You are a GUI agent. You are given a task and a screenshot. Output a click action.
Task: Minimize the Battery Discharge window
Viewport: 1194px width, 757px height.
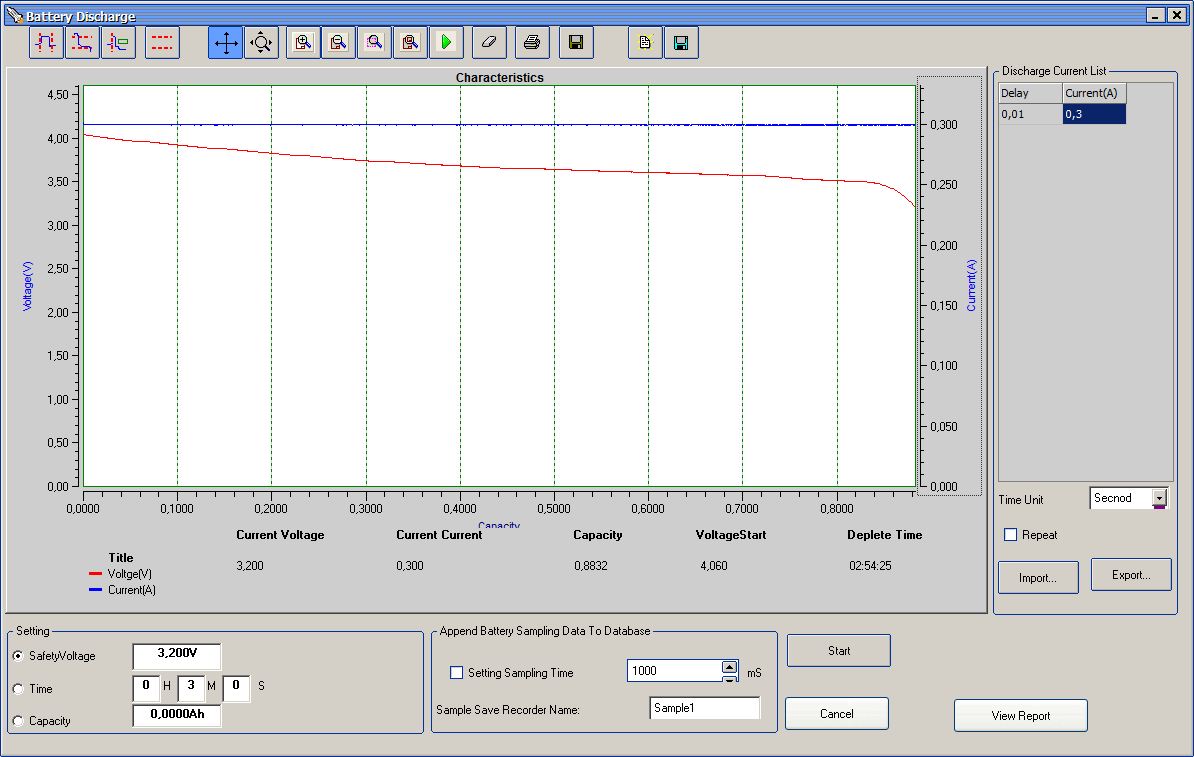click(x=1156, y=15)
